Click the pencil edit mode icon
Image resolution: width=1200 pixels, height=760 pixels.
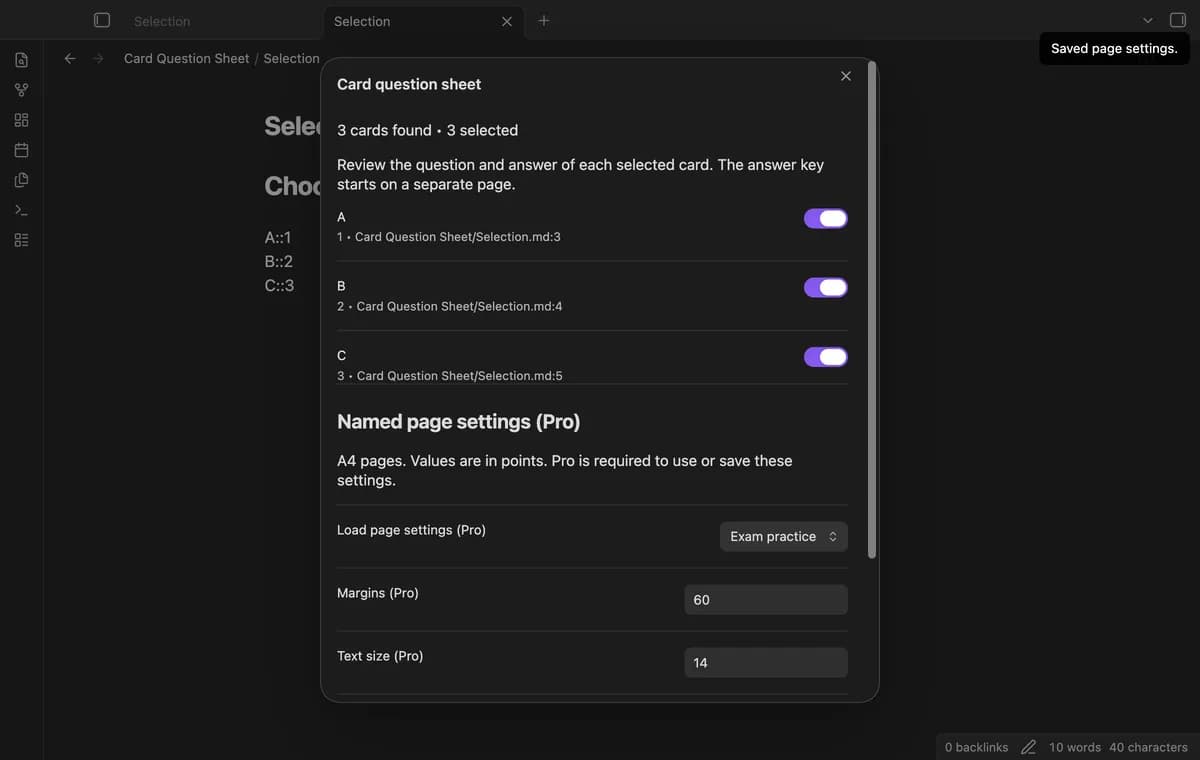click(1028, 747)
